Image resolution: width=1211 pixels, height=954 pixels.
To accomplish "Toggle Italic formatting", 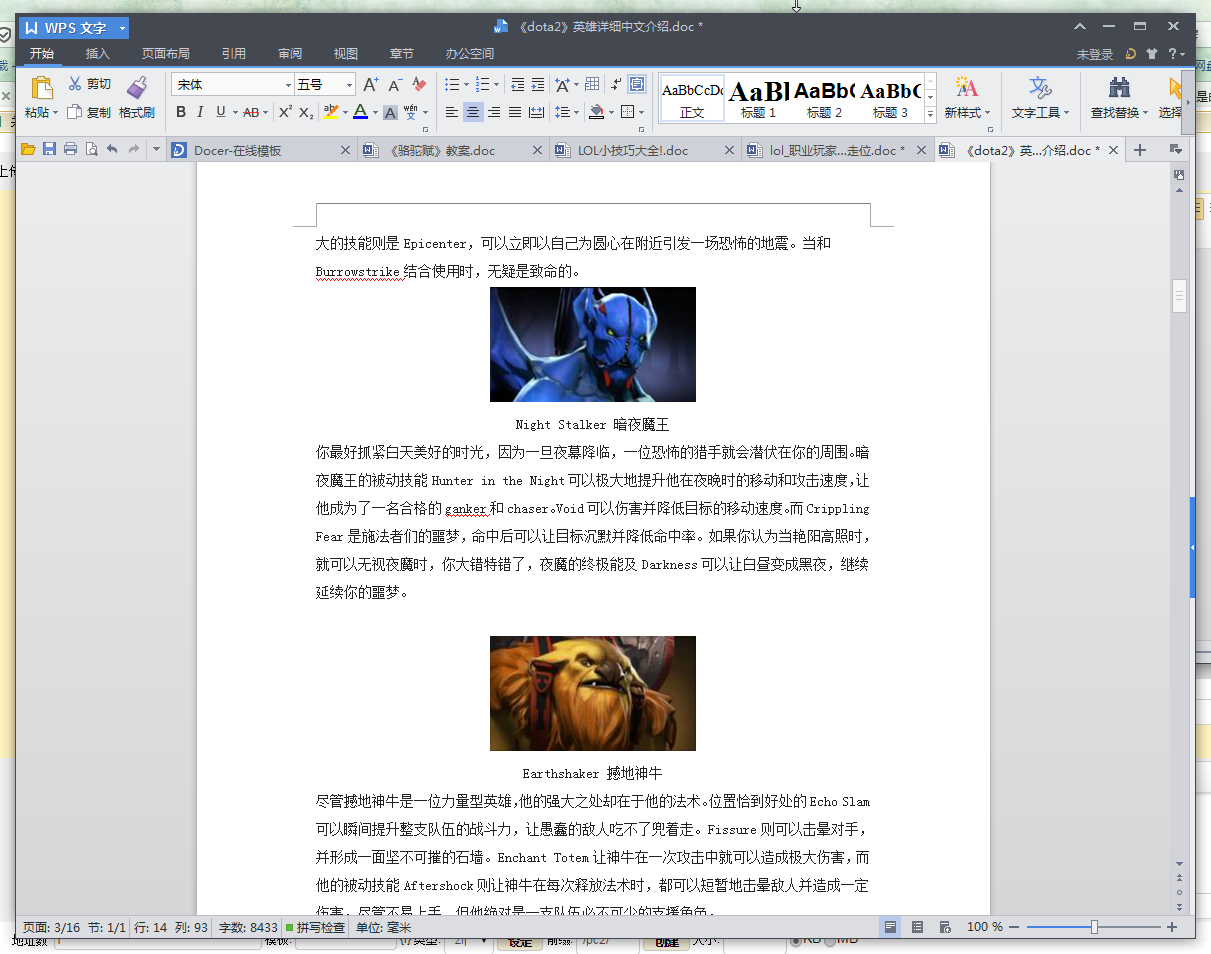I will click(x=200, y=112).
